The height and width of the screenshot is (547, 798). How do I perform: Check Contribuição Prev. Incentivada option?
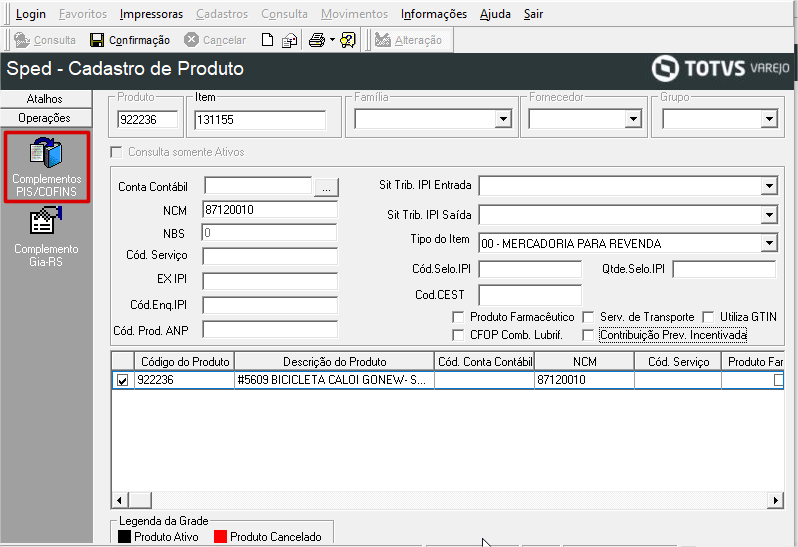coord(588,335)
